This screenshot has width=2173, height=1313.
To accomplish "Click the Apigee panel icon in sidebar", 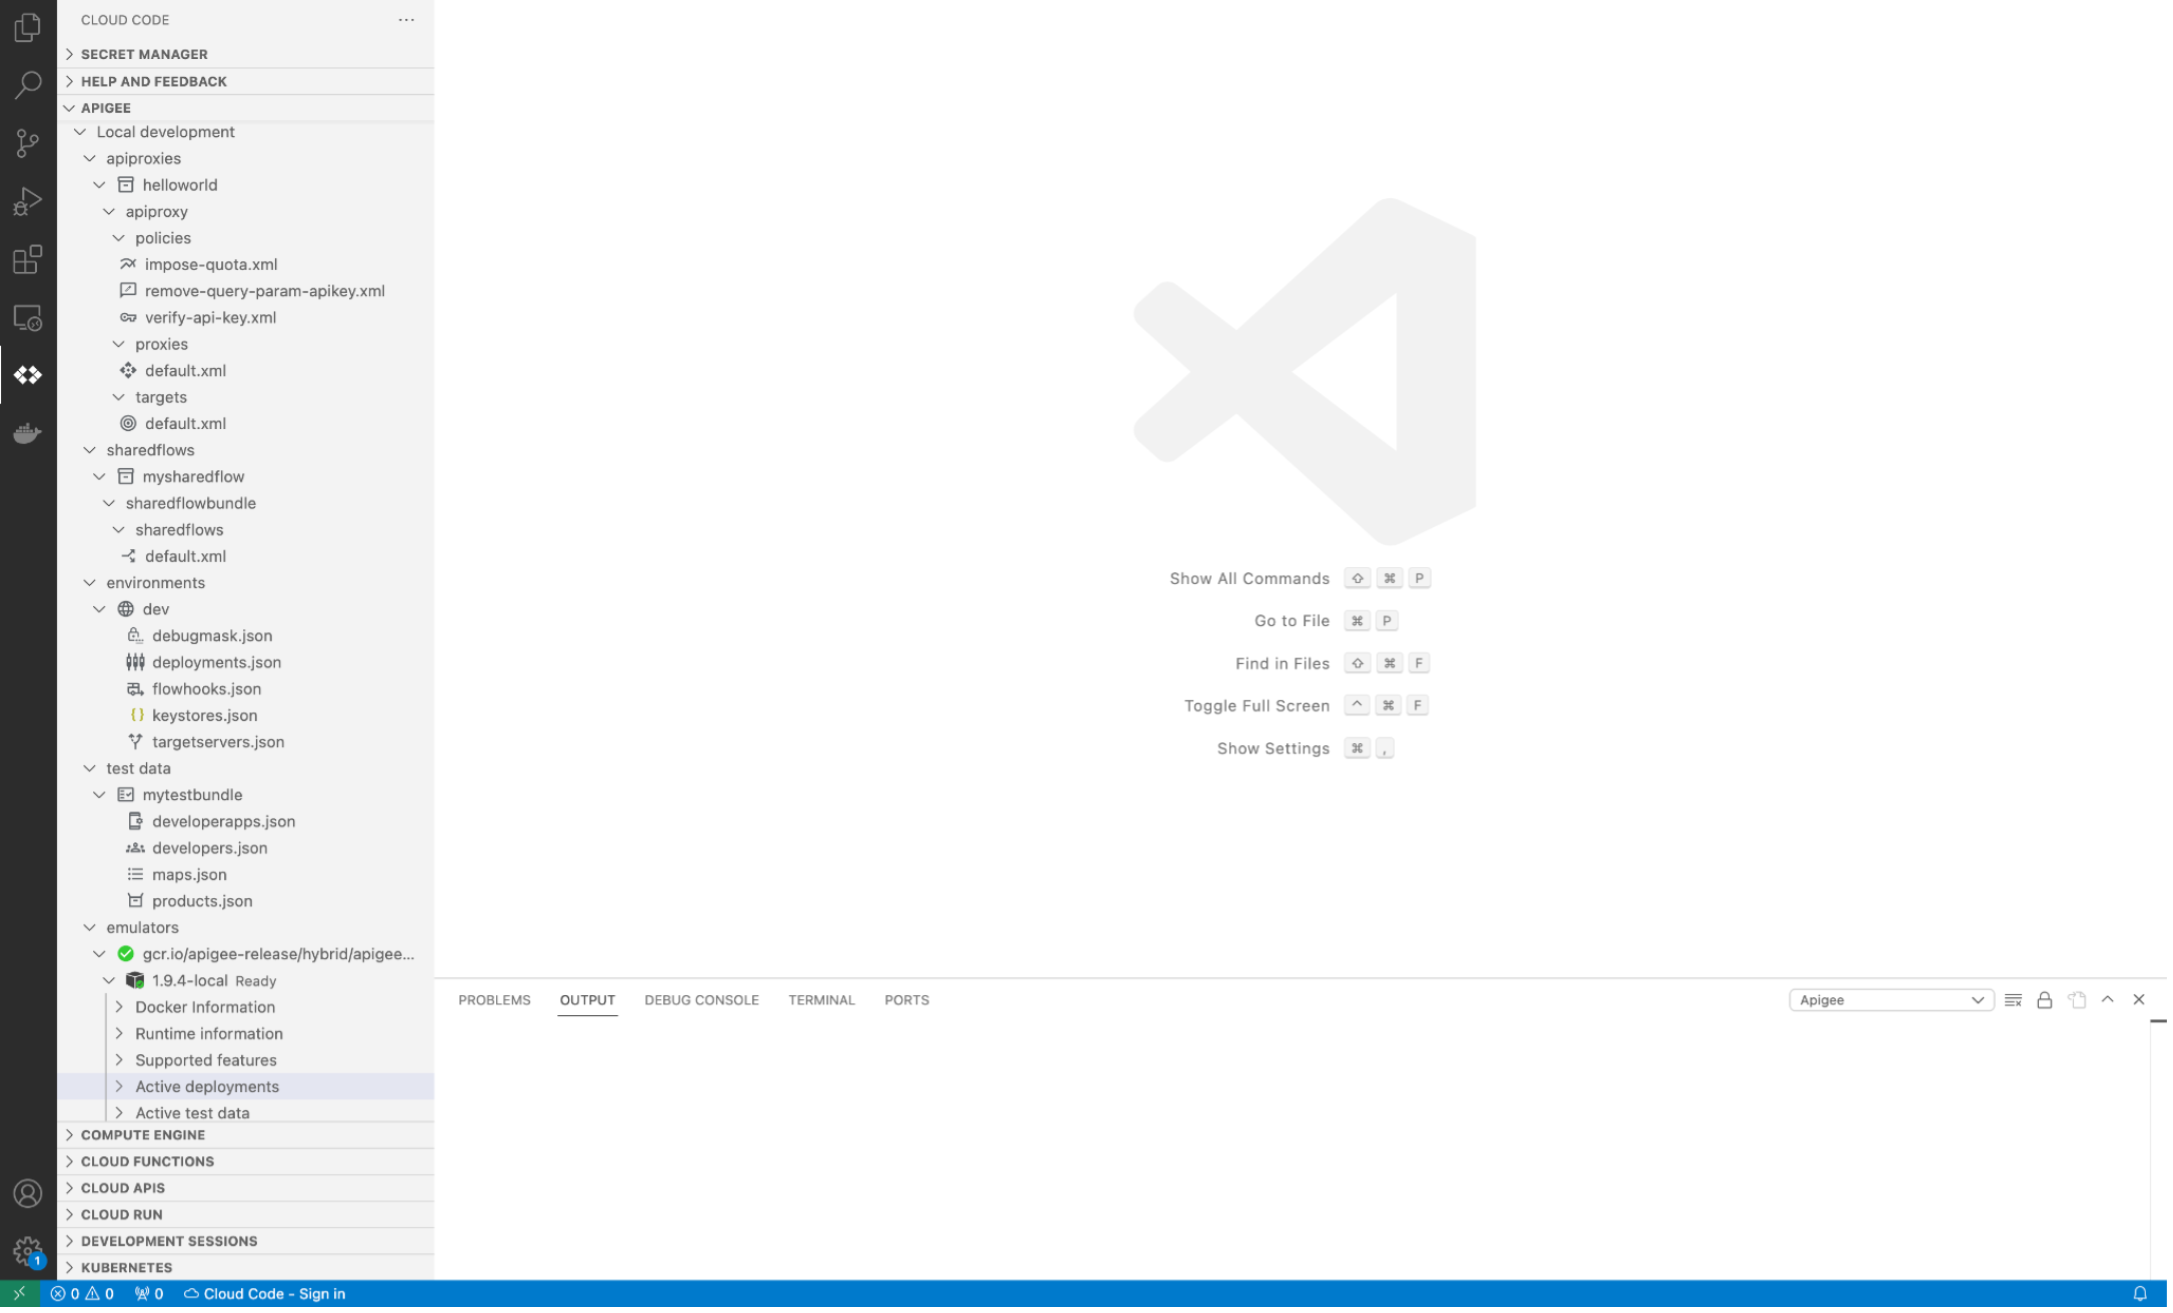I will [28, 374].
